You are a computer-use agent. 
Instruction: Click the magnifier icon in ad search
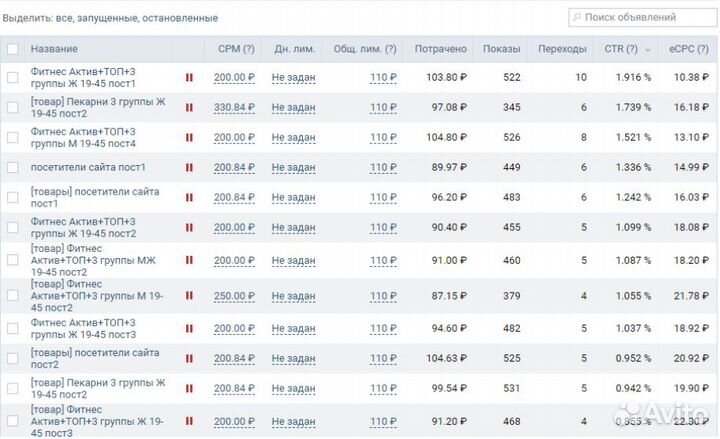pyautogui.click(x=577, y=17)
